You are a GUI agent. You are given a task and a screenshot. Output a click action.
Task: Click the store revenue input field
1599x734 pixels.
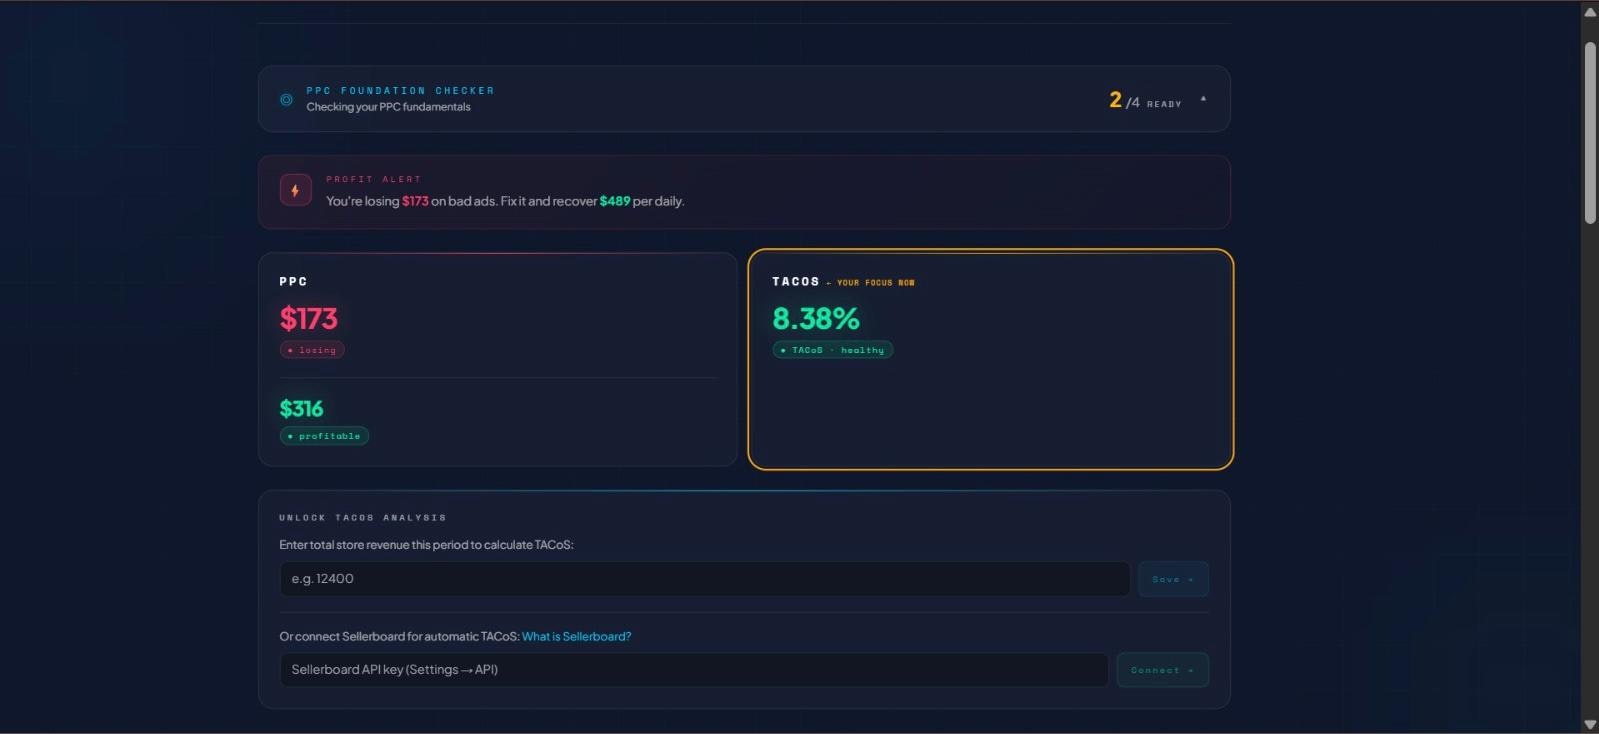point(705,579)
